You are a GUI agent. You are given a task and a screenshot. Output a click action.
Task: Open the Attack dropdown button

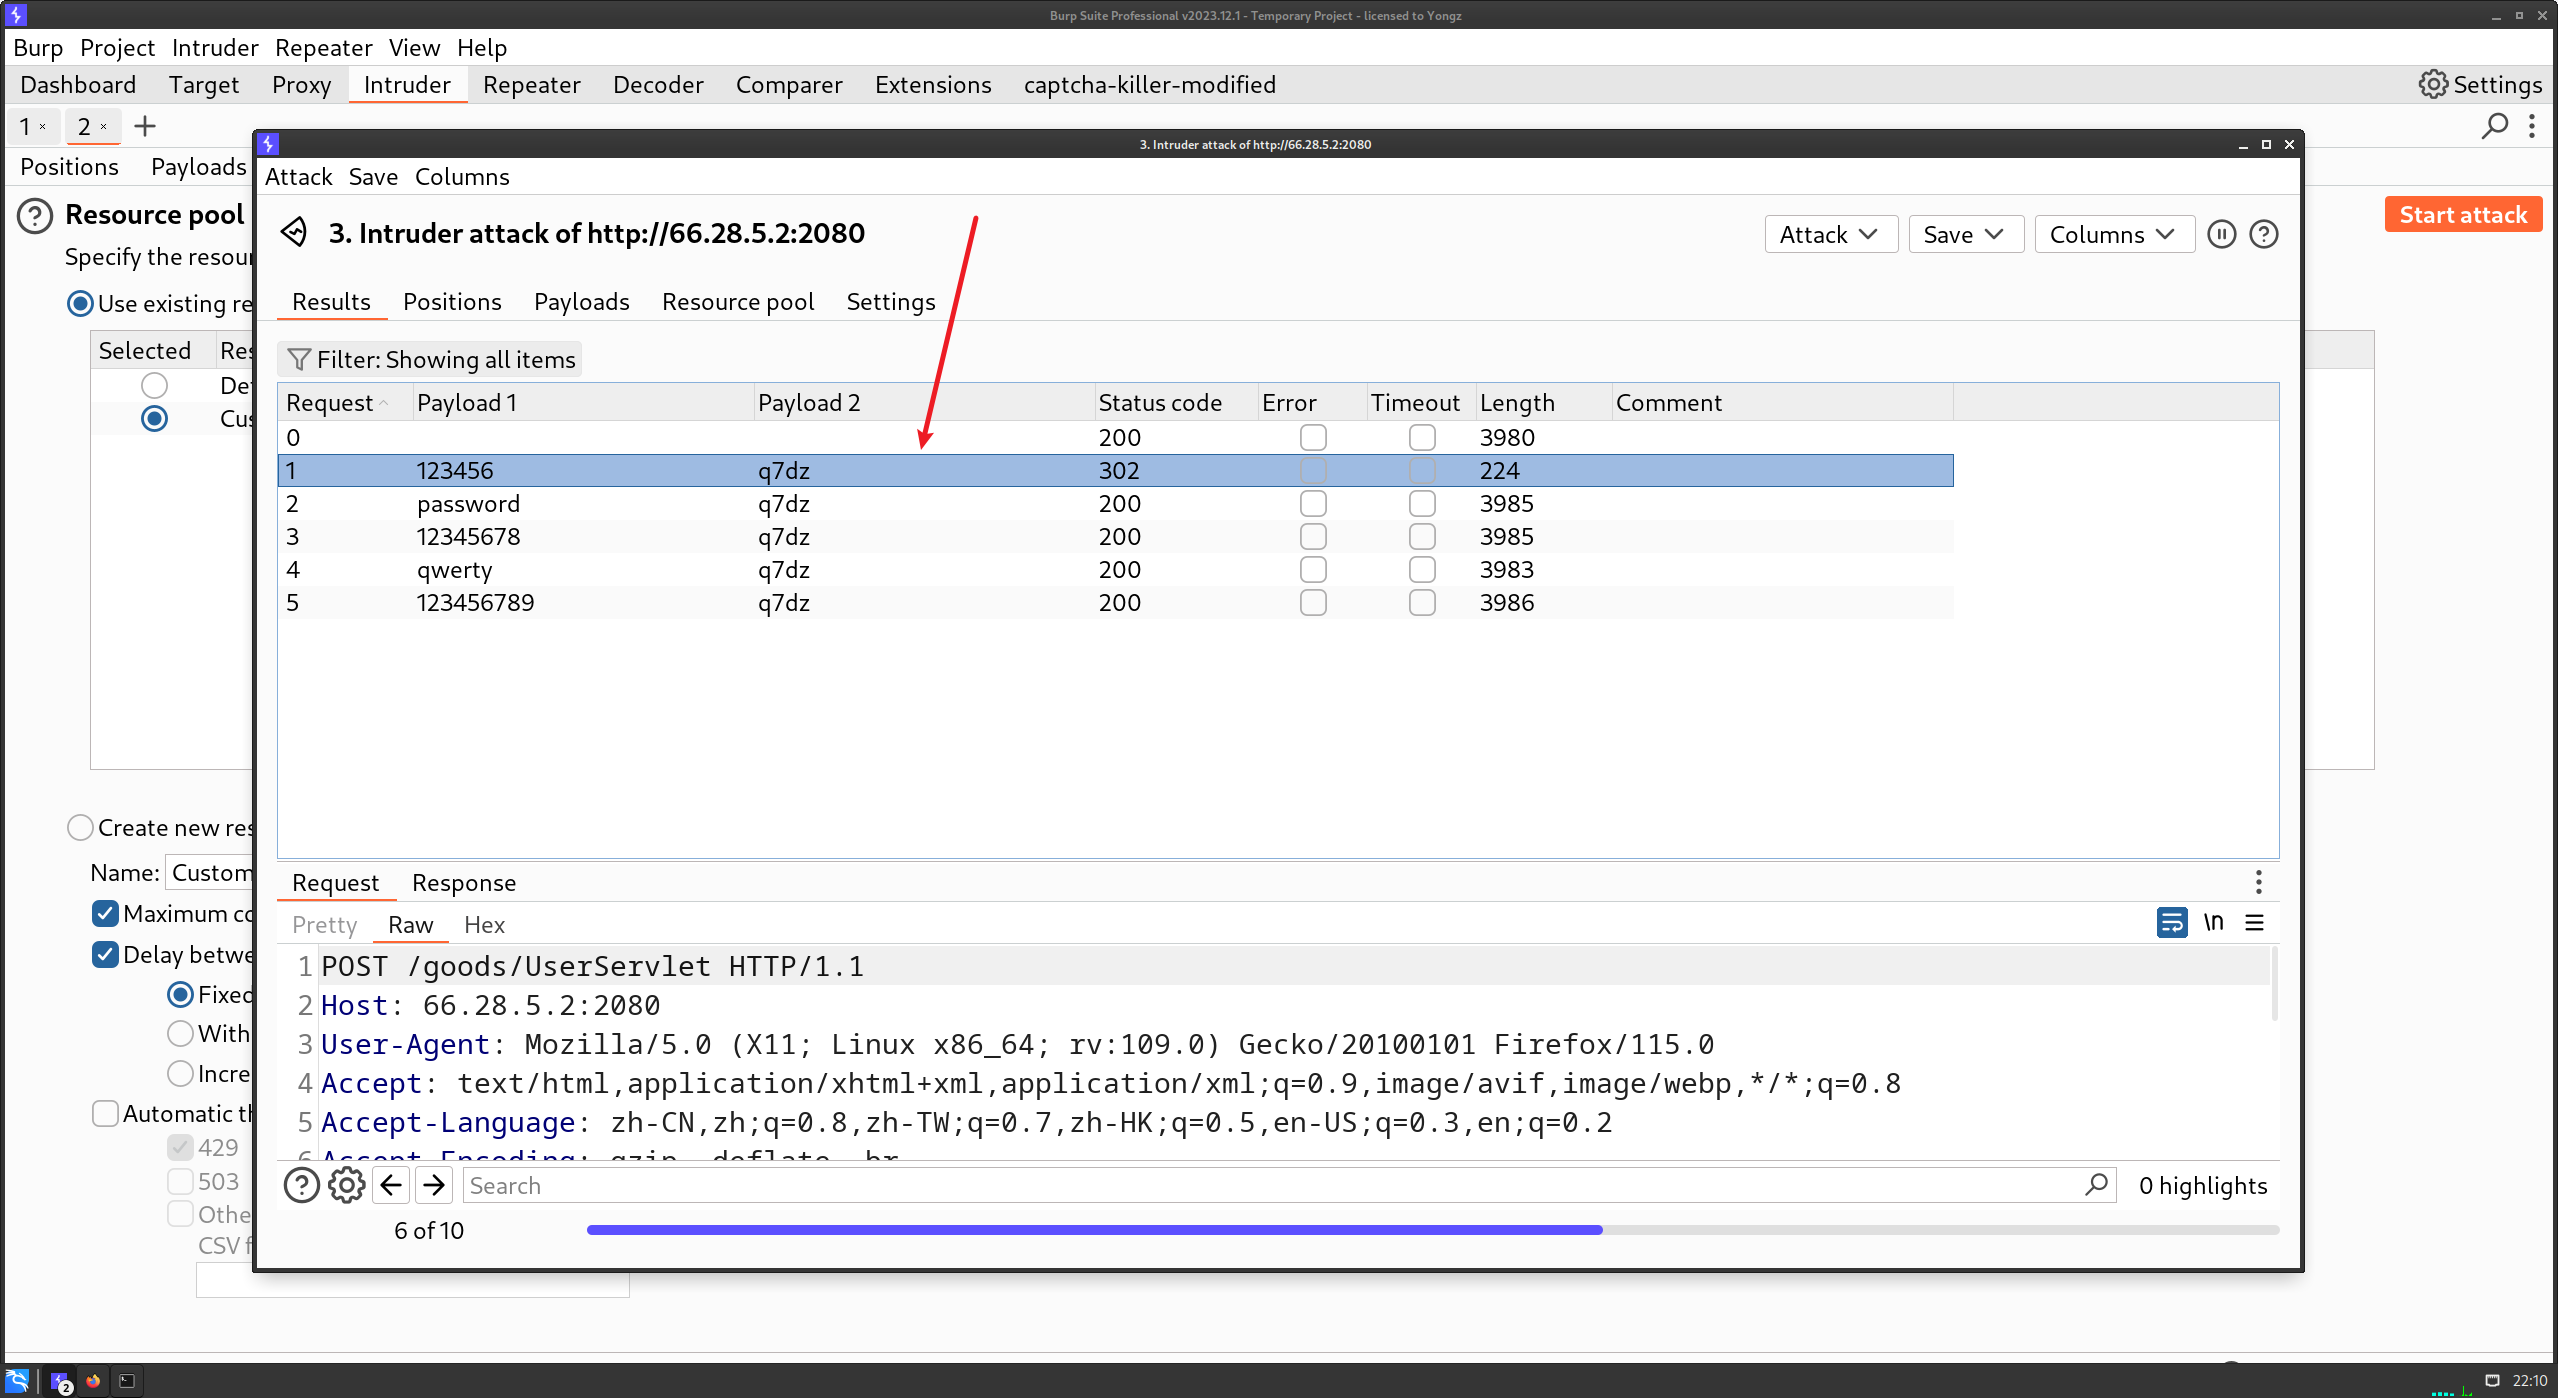(x=1830, y=234)
